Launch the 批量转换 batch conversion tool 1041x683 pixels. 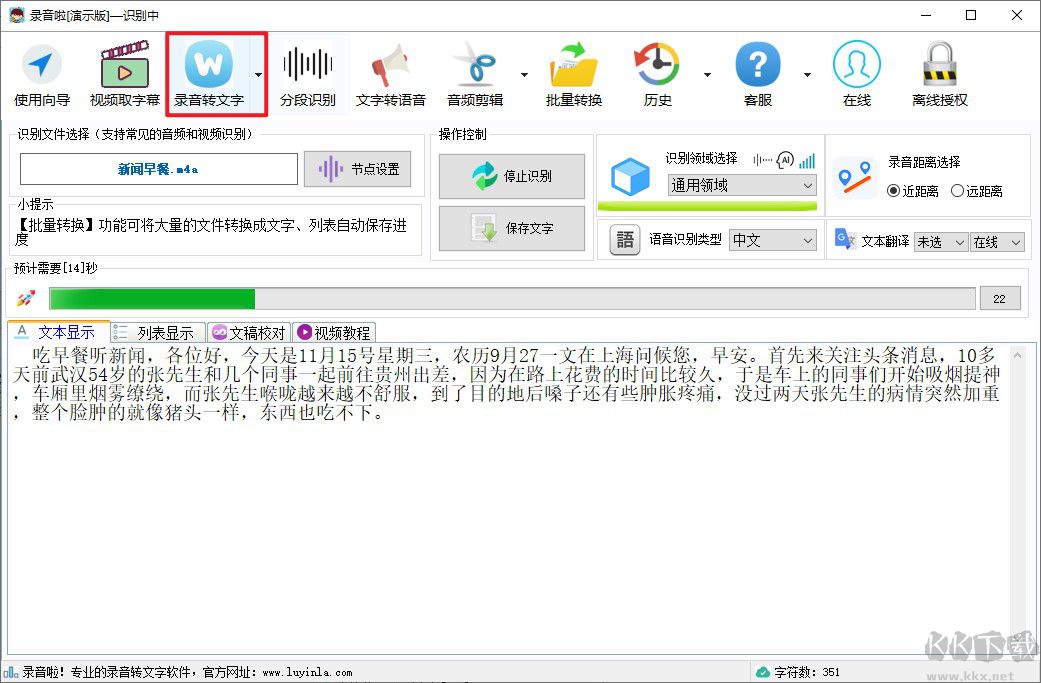(573, 73)
